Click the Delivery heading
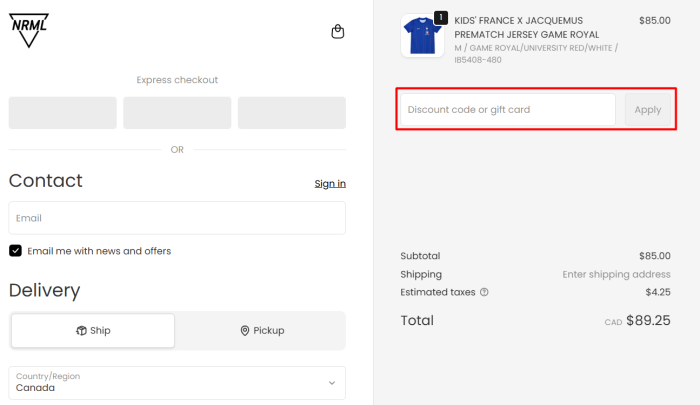700x405 pixels. [45, 290]
